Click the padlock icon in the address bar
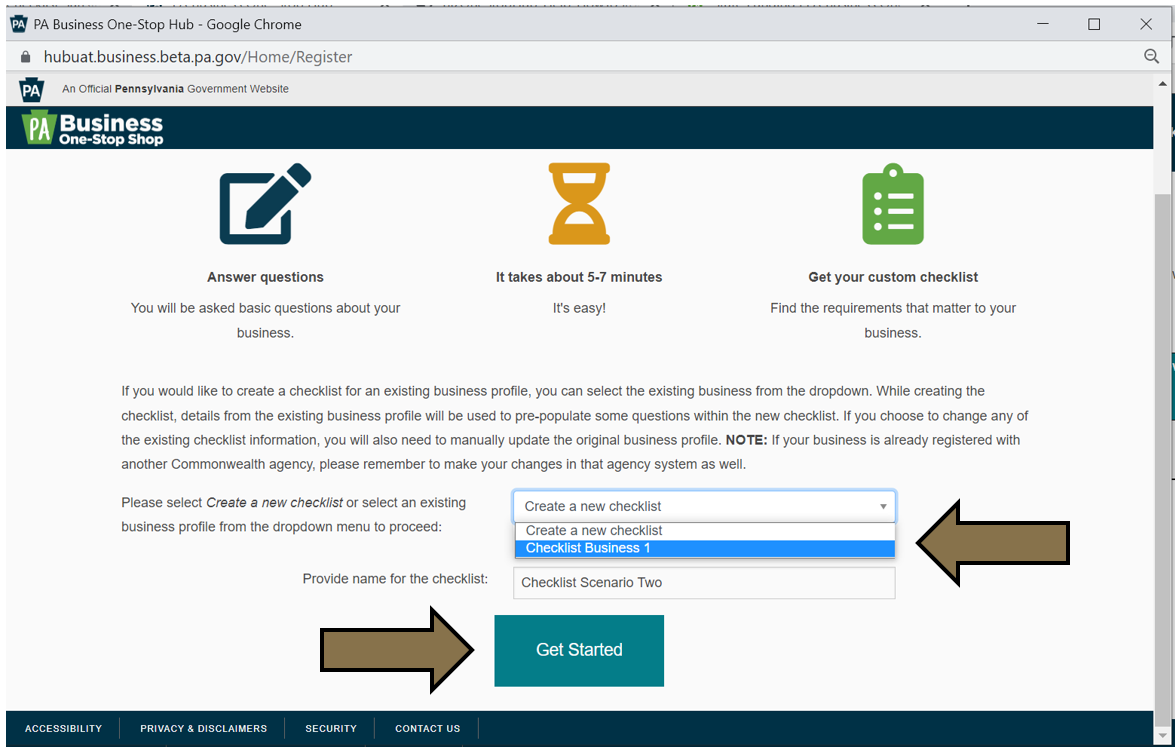Viewport: 1175px width, 747px height. [24, 57]
